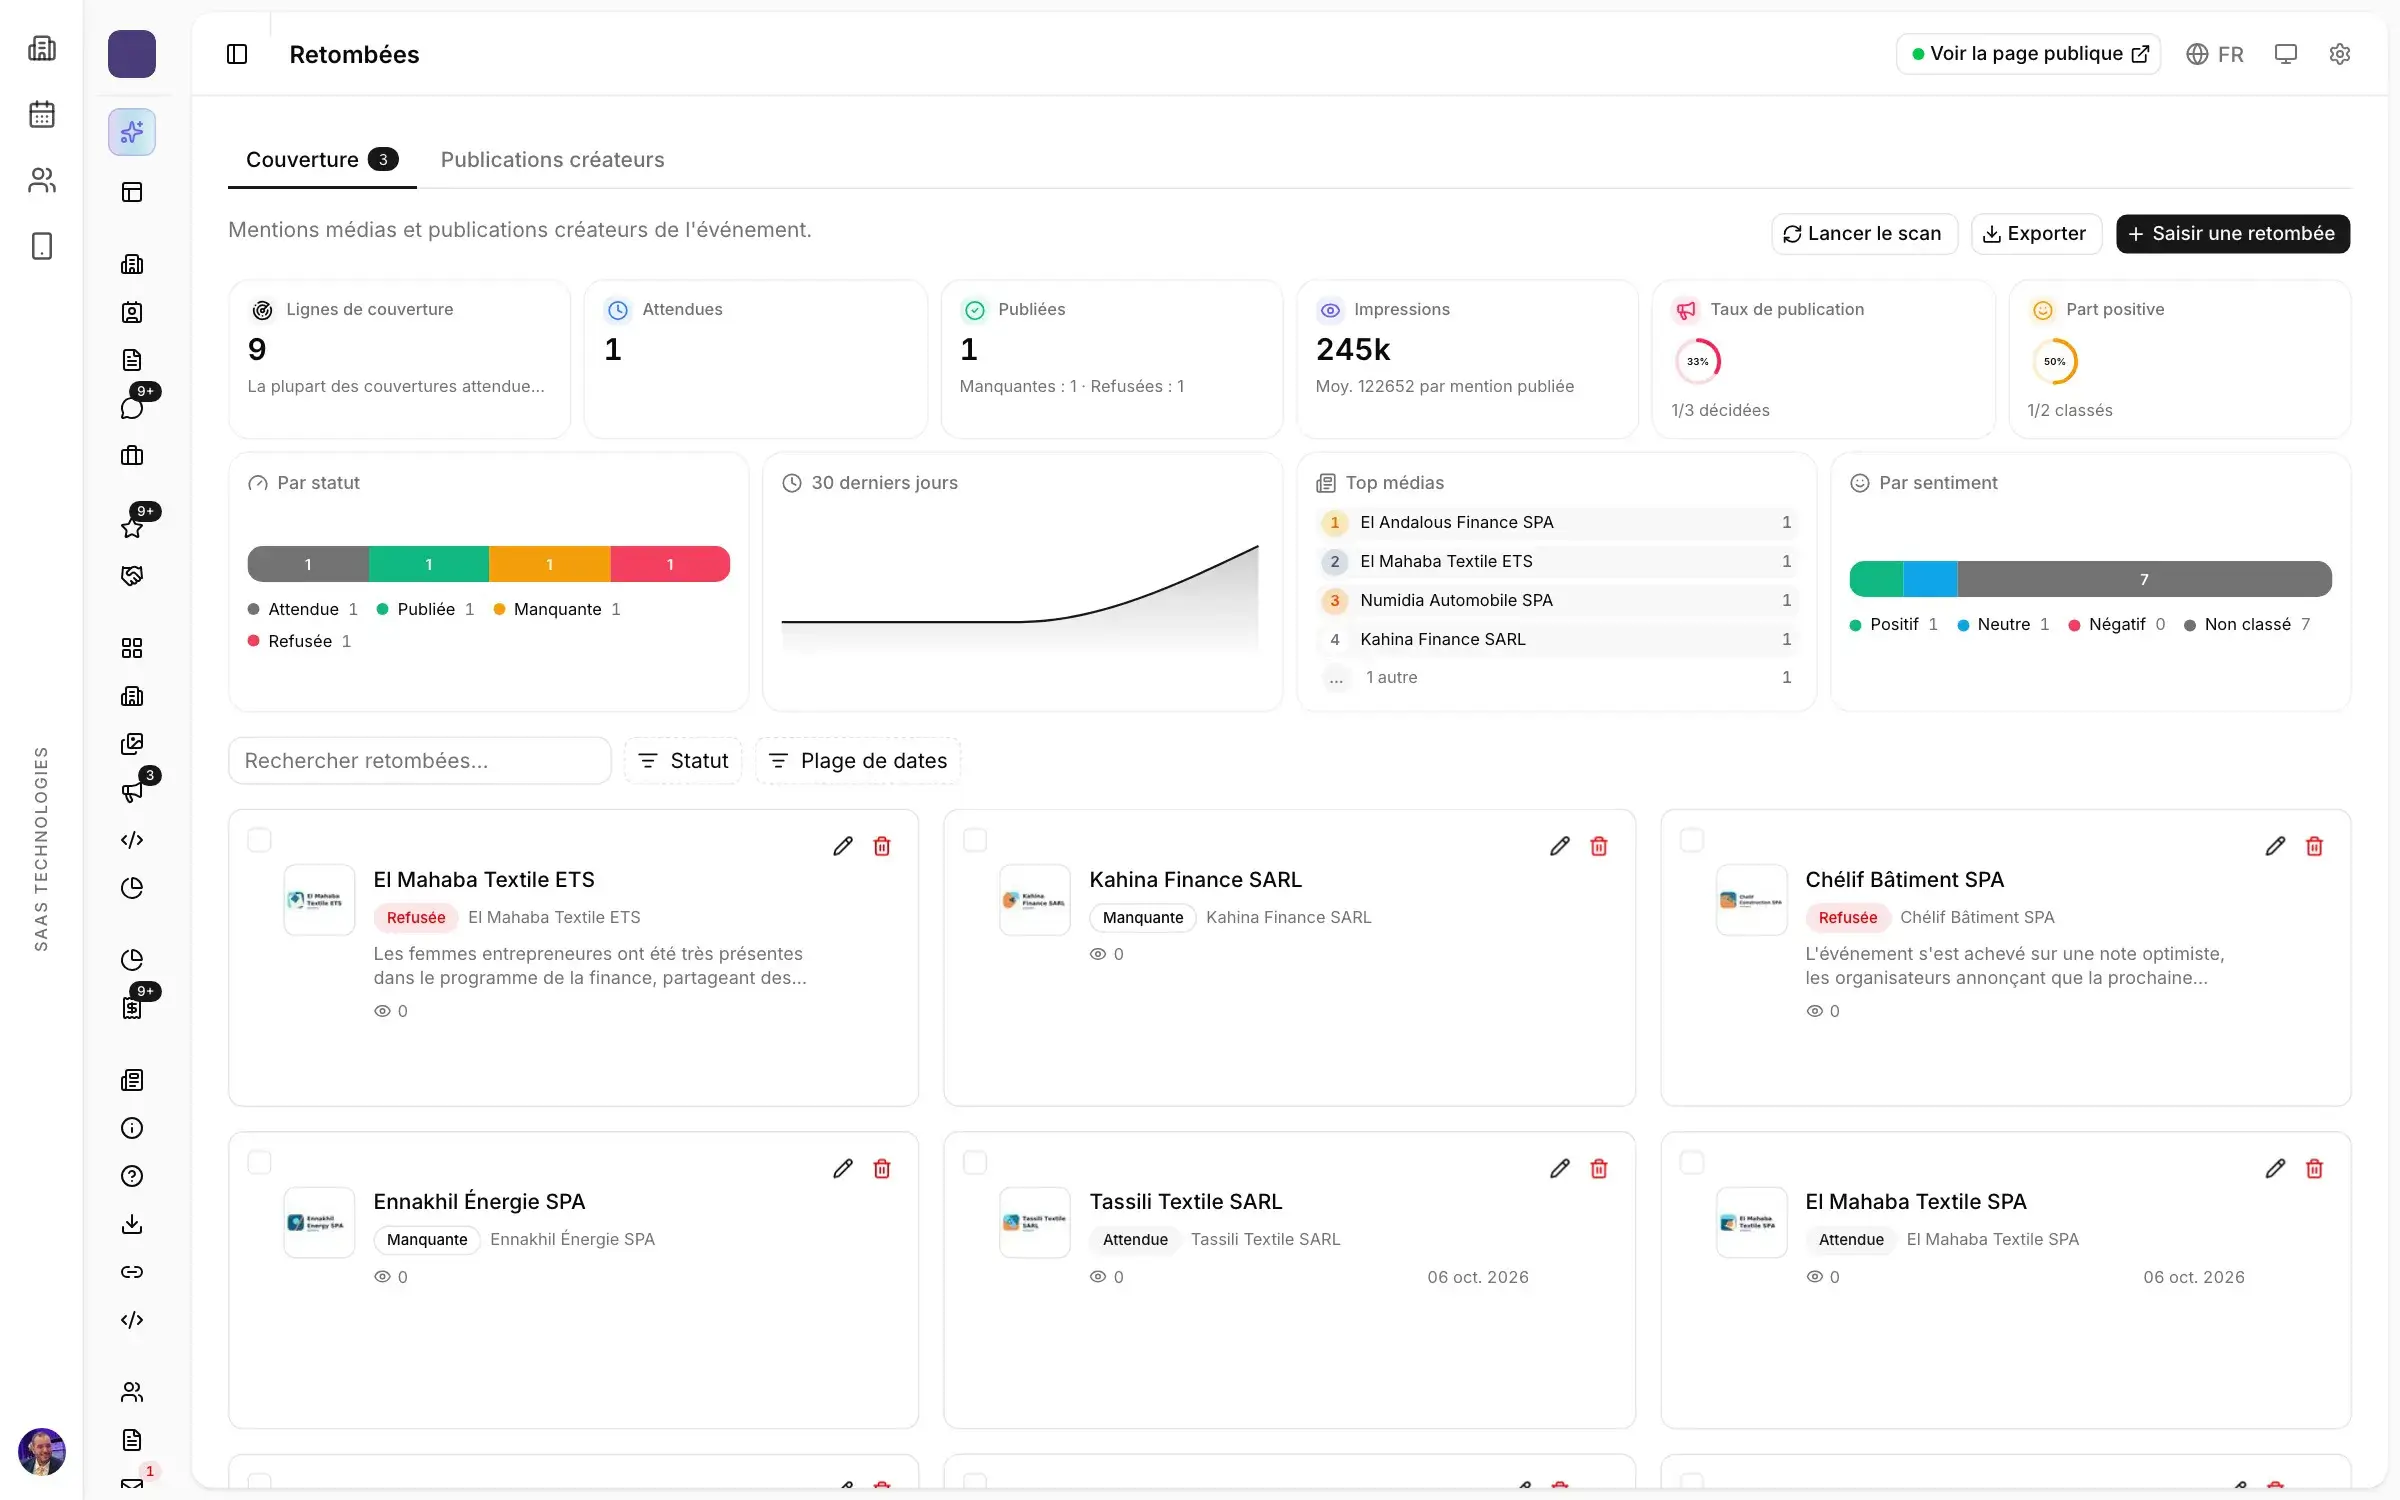Switch to Couverture tab
The width and height of the screenshot is (2400, 1500).
322,160
